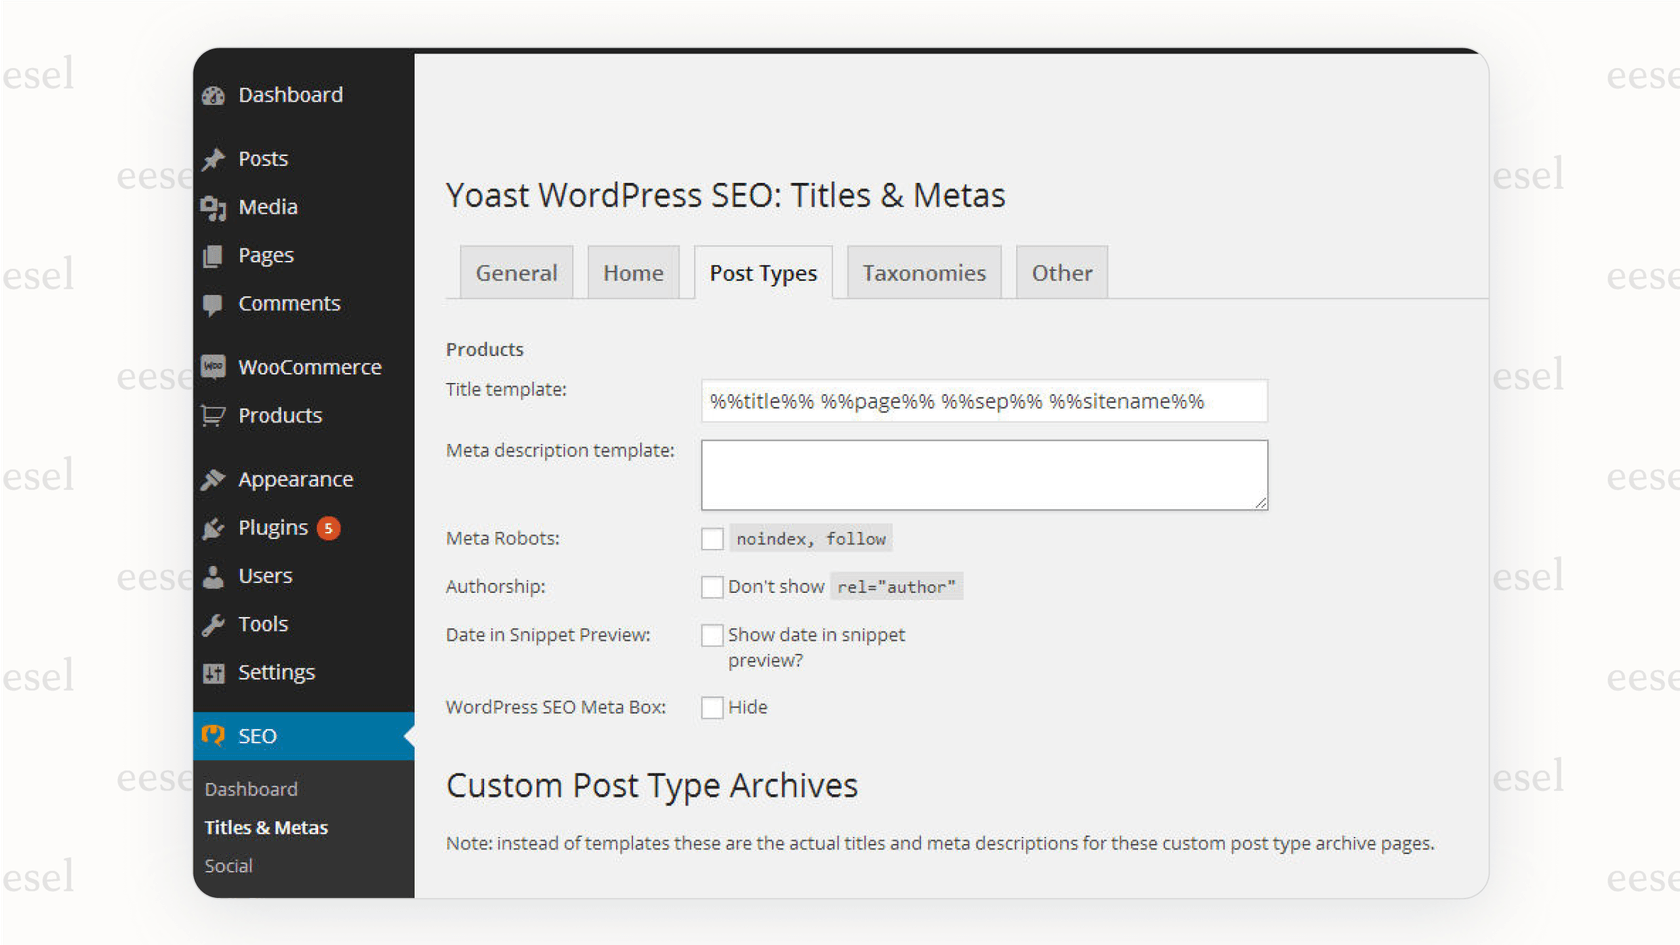This screenshot has height=945, width=1680.
Task: Click the orange Yoast SEO icon
Action: (x=215, y=736)
